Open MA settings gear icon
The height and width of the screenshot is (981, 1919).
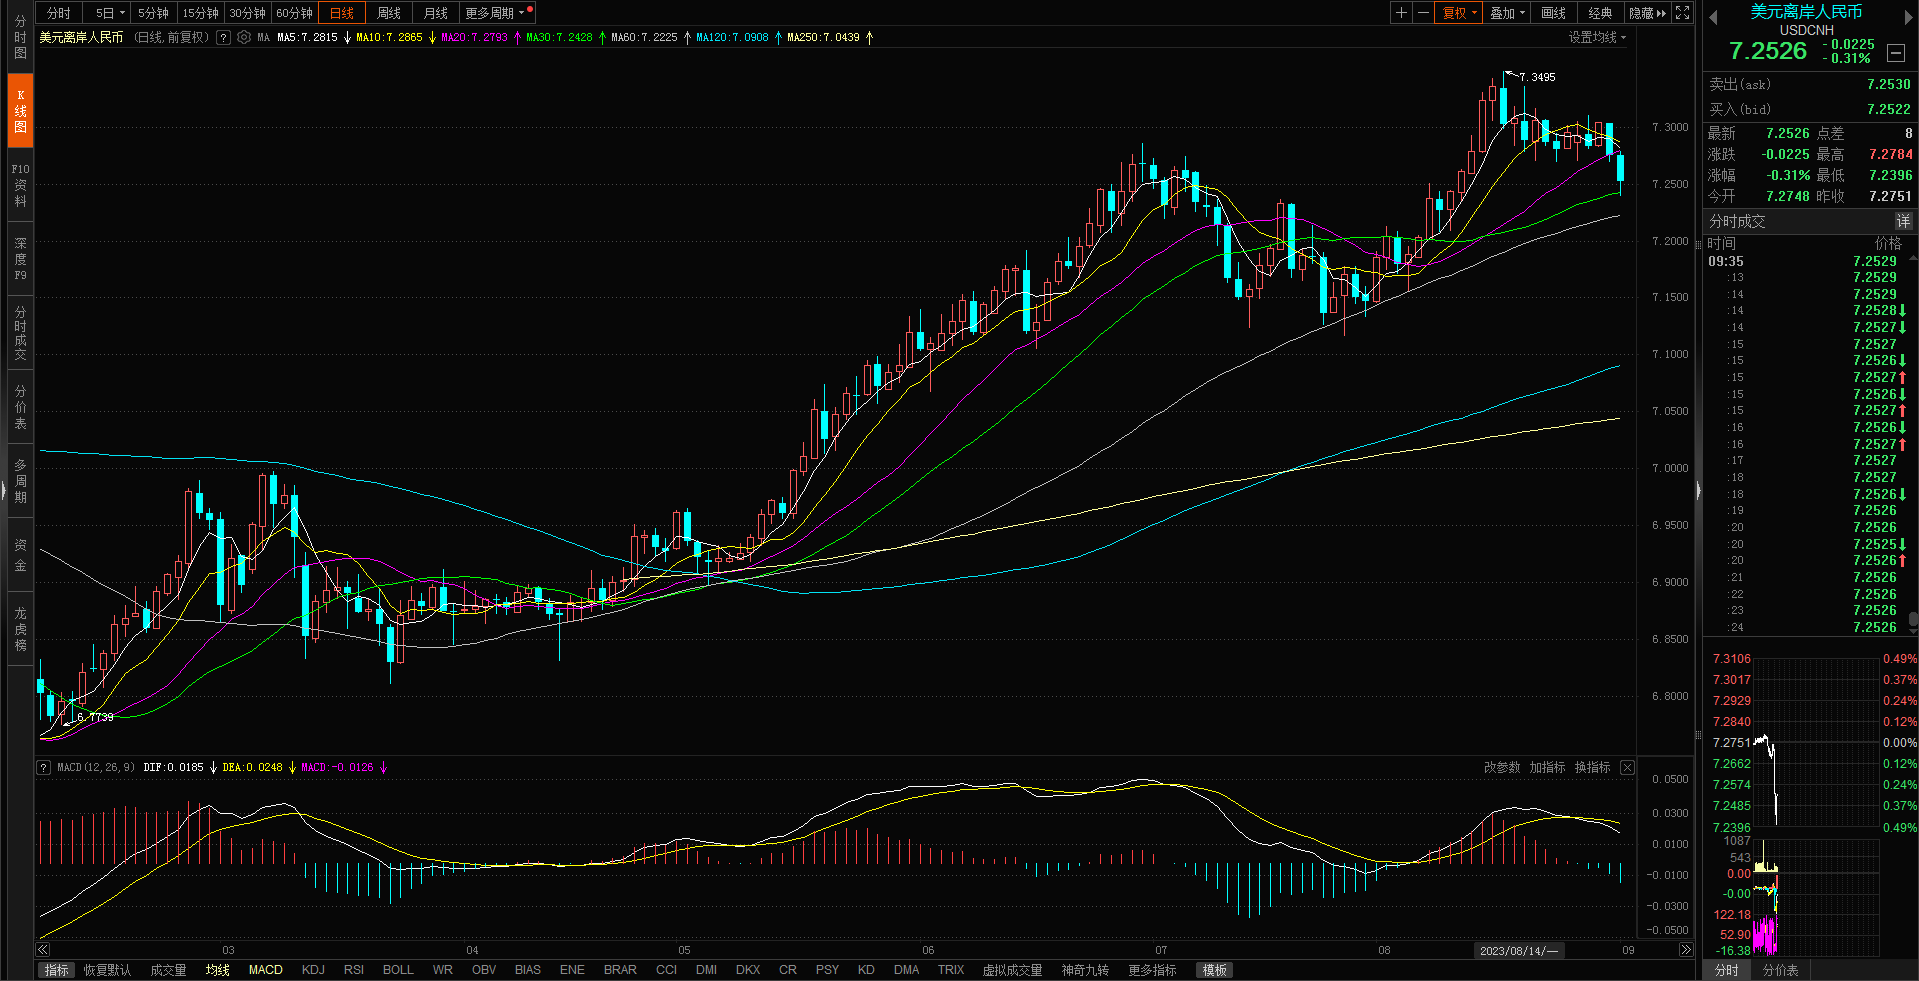244,38
